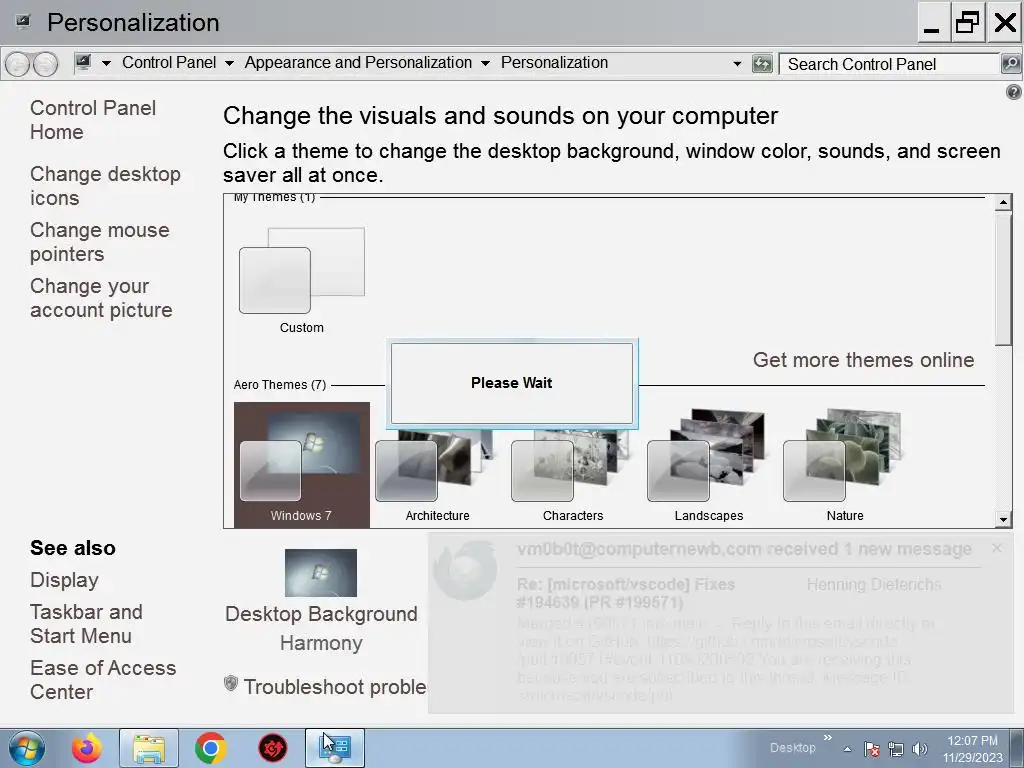This screenshot has height=768, width=1024.
Task: Click the Thunderbird logo in notification
Action: [x=465, y=570]
